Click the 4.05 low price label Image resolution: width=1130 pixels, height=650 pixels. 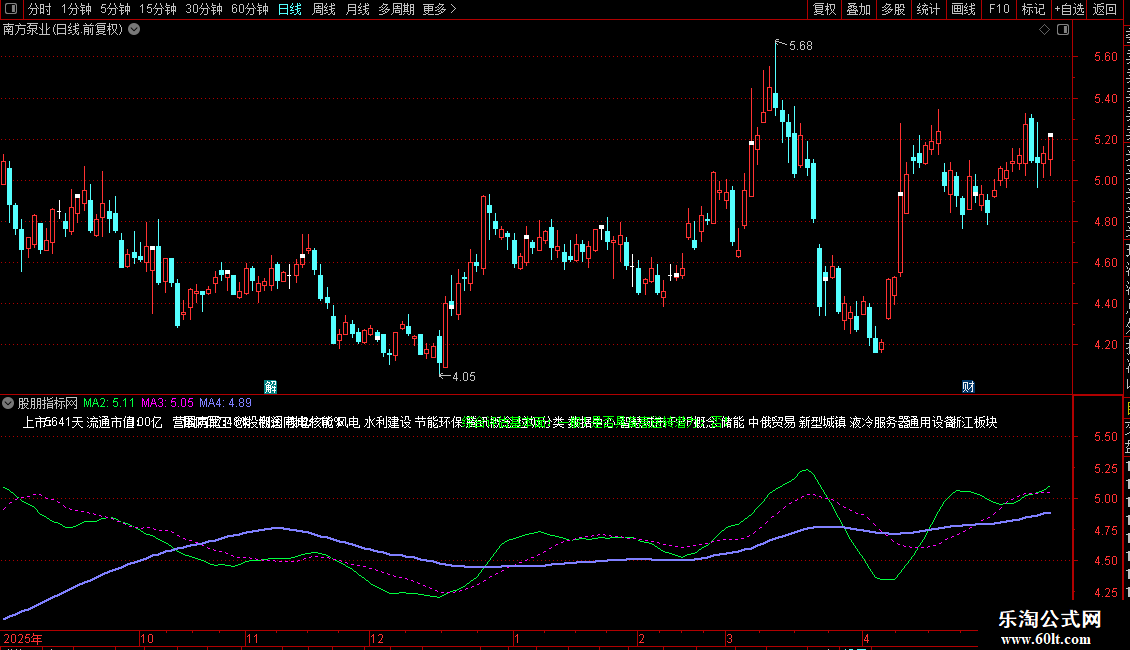[464, 377]
